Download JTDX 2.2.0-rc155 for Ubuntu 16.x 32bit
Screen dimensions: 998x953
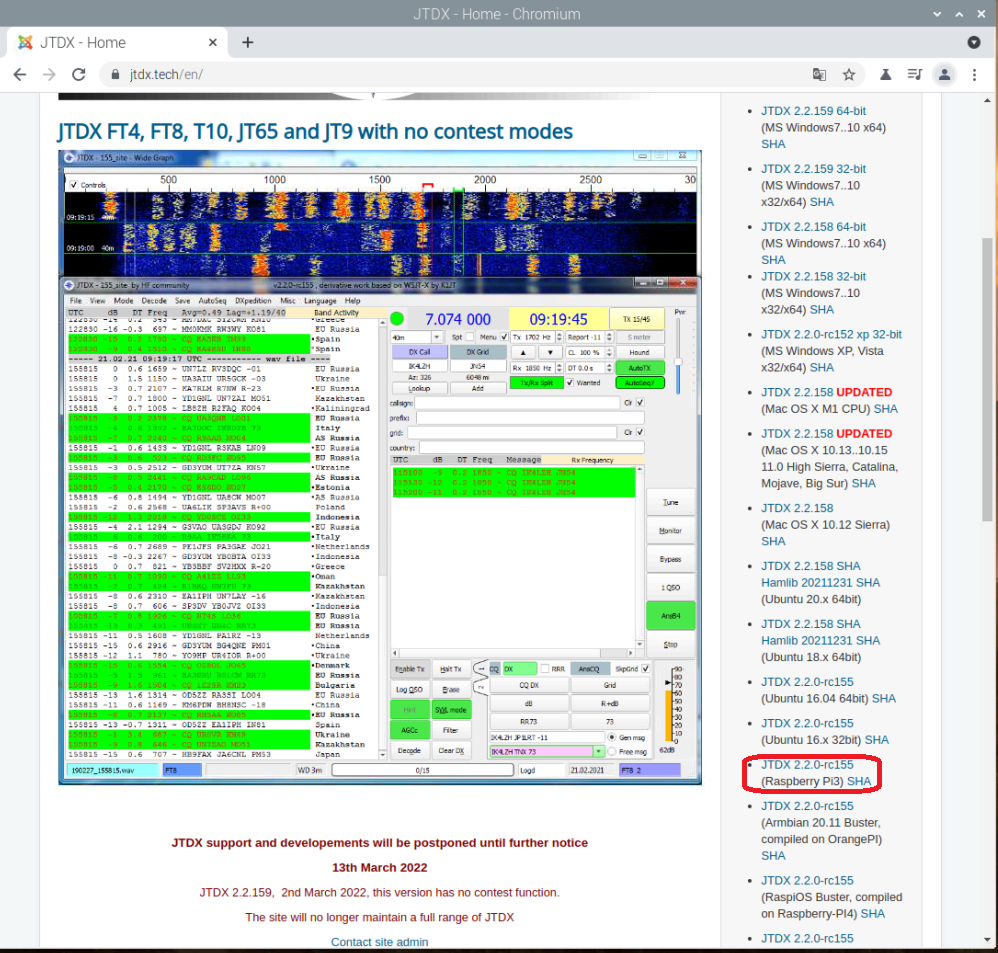point(807,723)
